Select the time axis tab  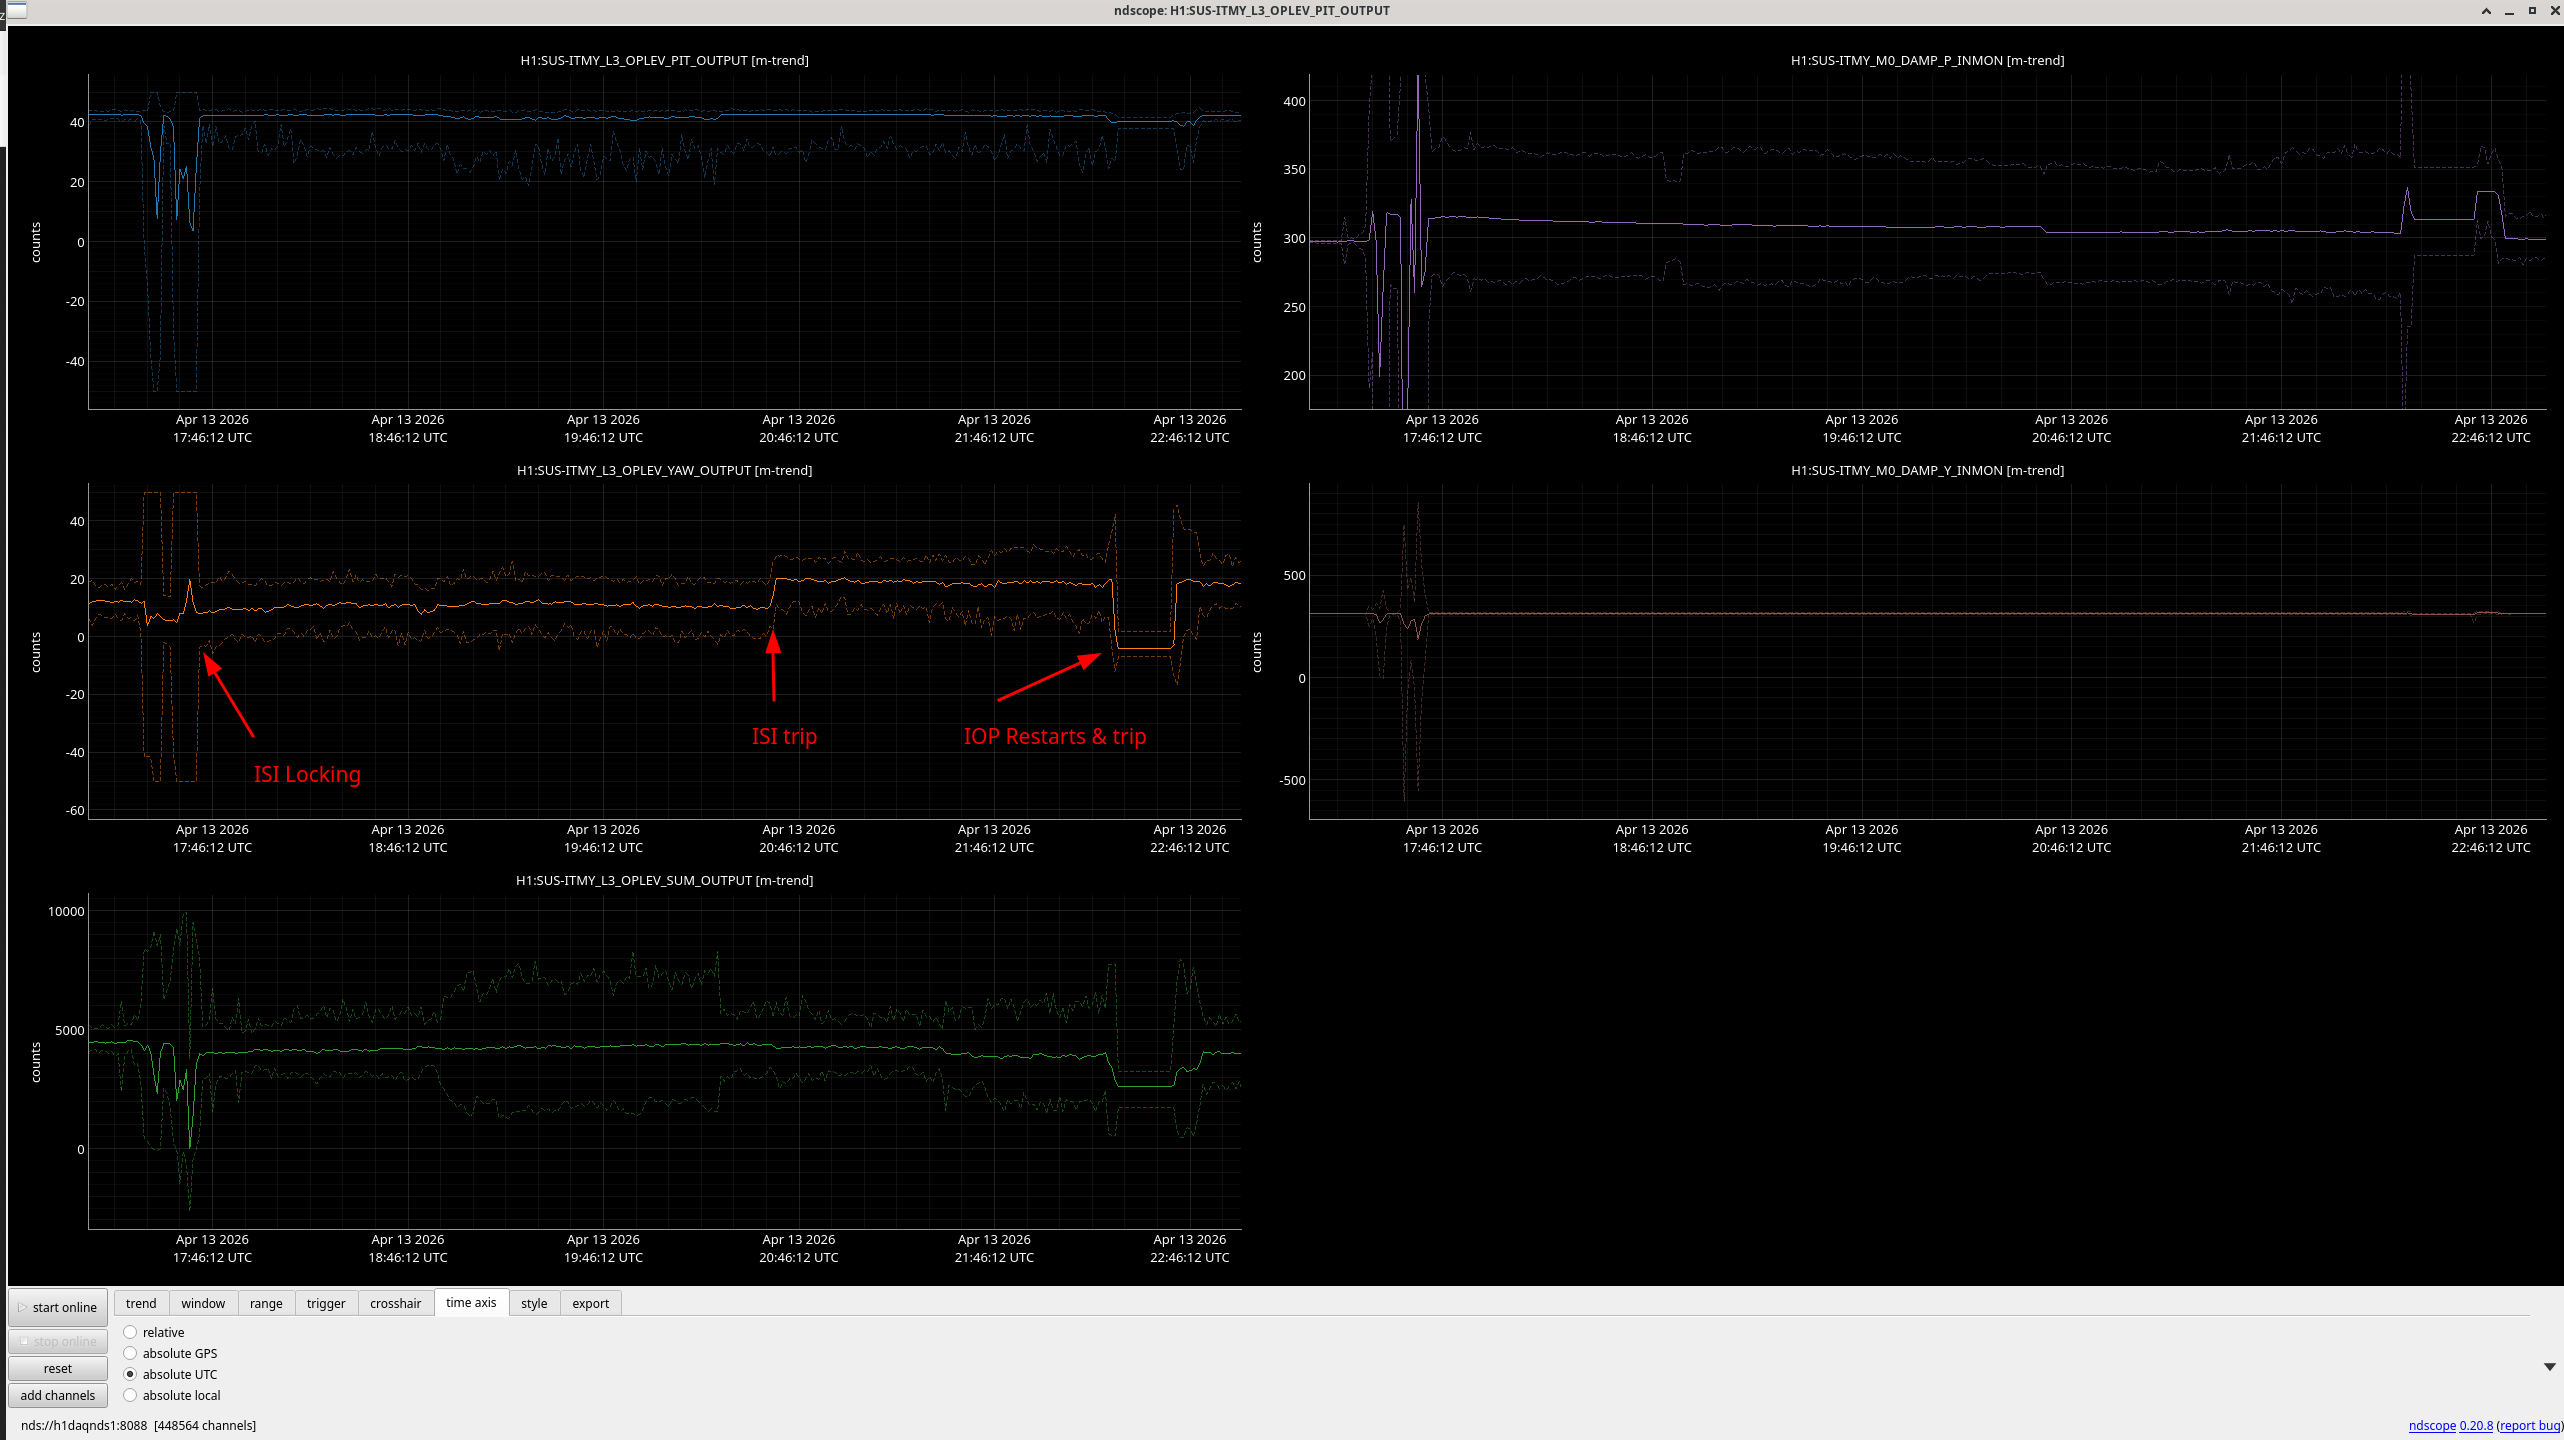[x=471, y=1302]
